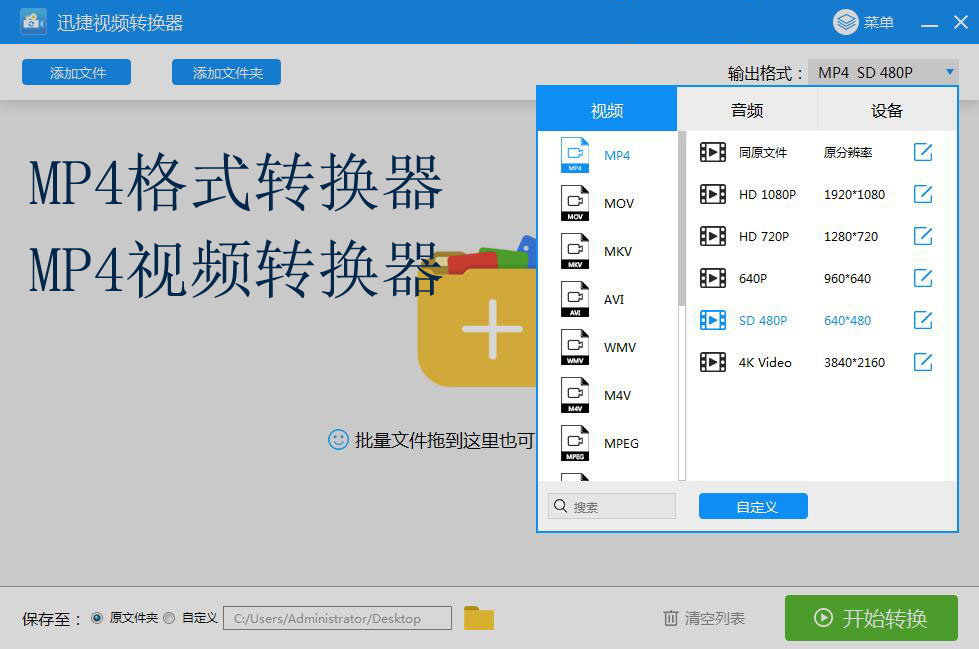Edit the 4K Video preset settings
979x649 pixels.
923,362
